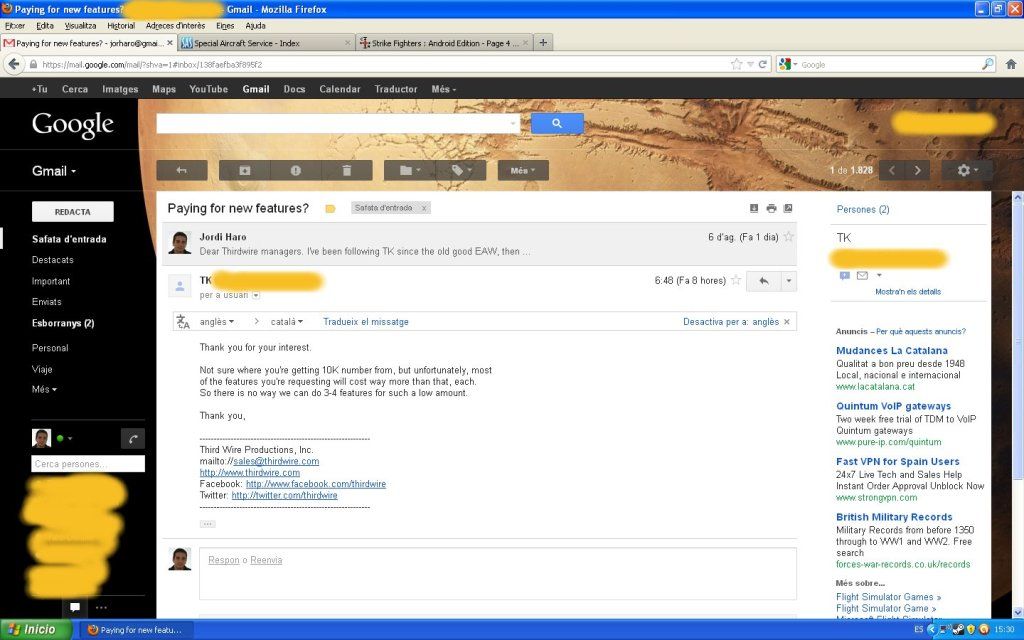Click Windows Inicio start button
Viewport: 1024px width, 640px height.
point(35,630)
